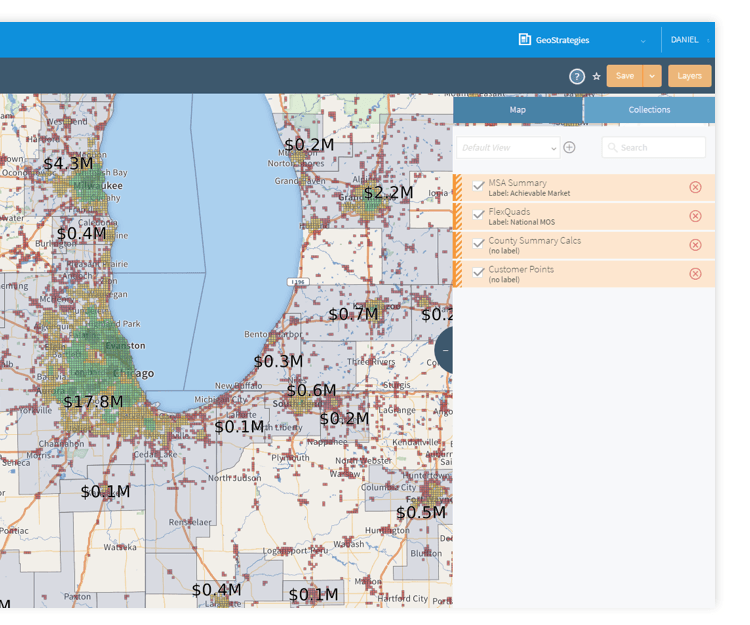Add a new view with plus icon
The image size is (750, 625).
(x=569, y=147)
